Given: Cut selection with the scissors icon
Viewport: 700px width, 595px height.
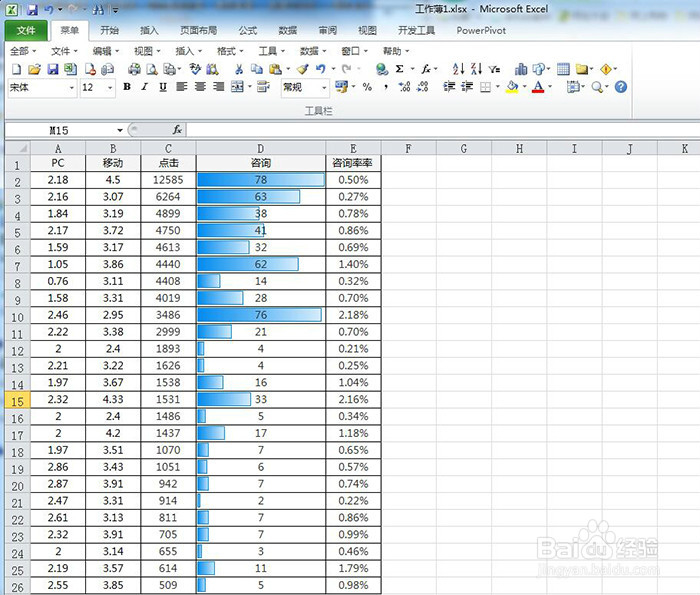Looking at the screenshot, I should [239, 69].
